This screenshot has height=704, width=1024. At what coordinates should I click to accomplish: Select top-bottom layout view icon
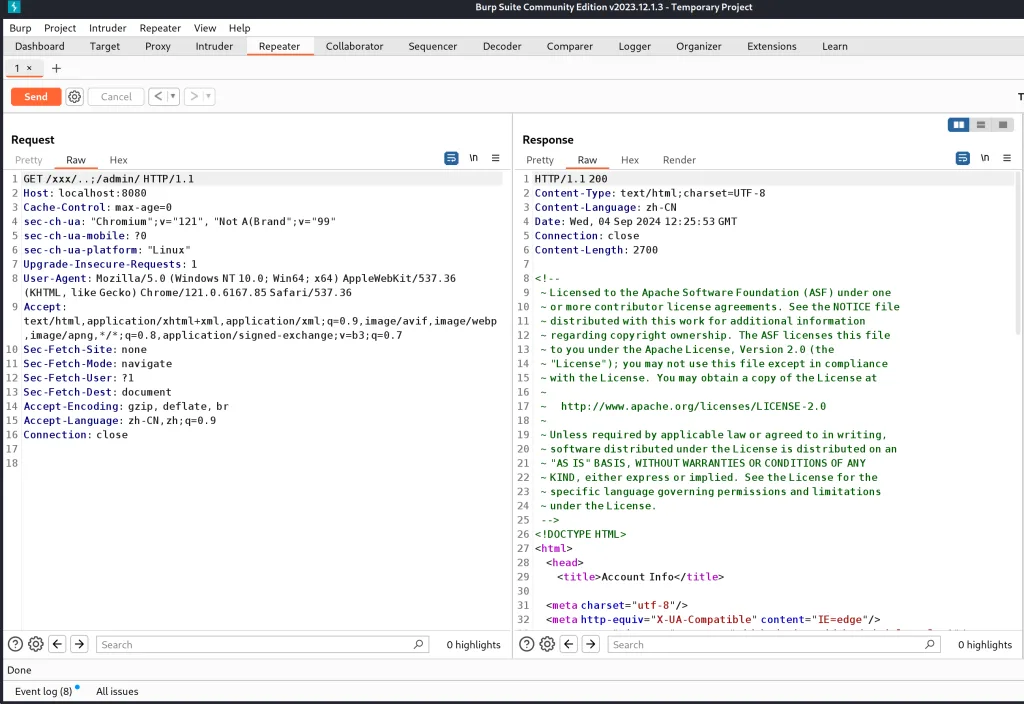point(981,125)
